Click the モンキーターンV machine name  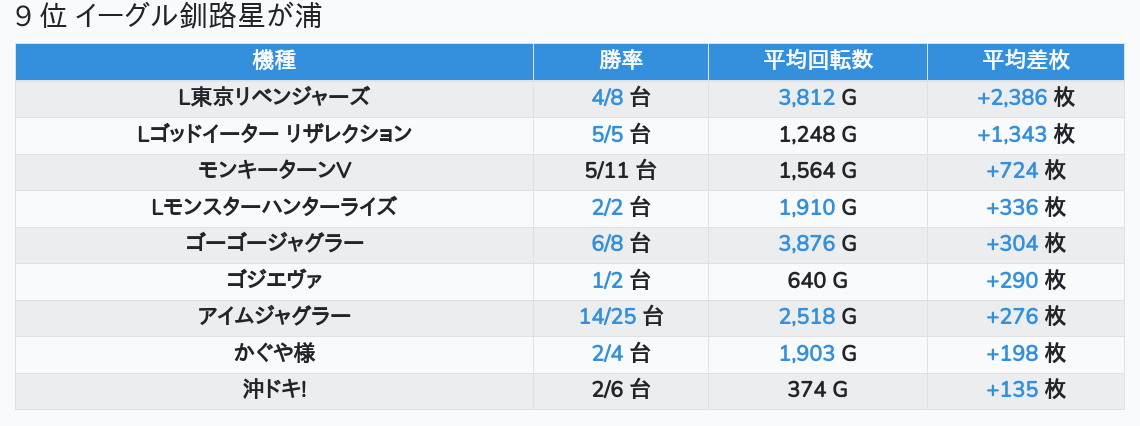click(x=274, y=171)
